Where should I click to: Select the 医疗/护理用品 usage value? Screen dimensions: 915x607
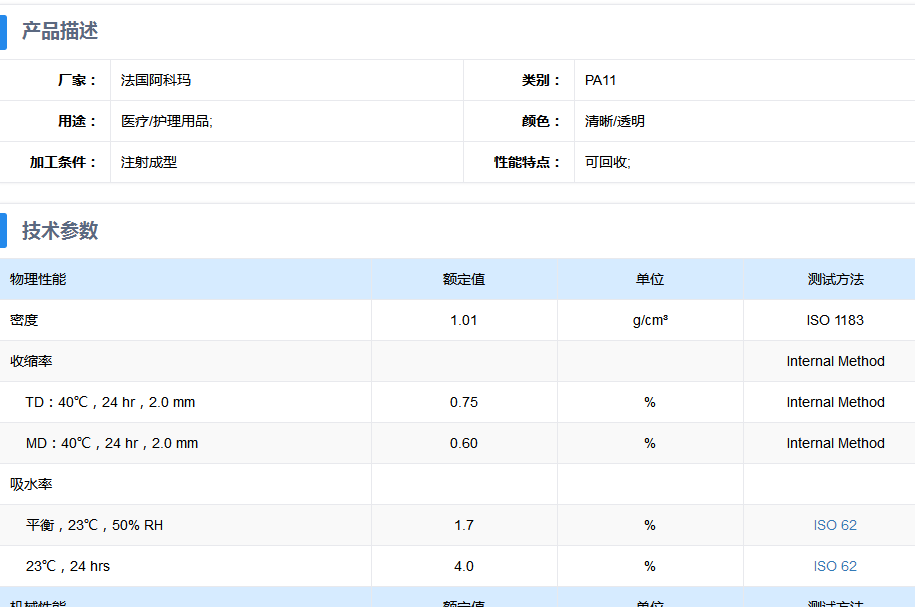click(166, 121)
